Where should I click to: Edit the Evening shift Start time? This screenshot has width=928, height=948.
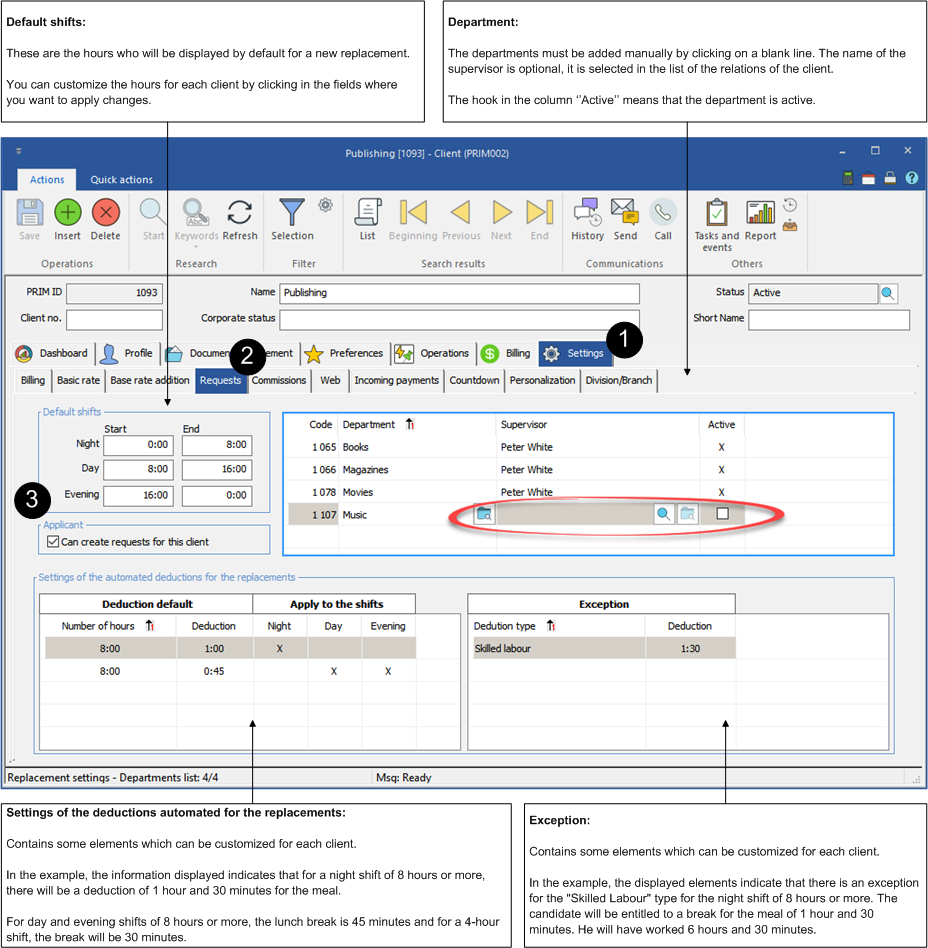(138, 496)
